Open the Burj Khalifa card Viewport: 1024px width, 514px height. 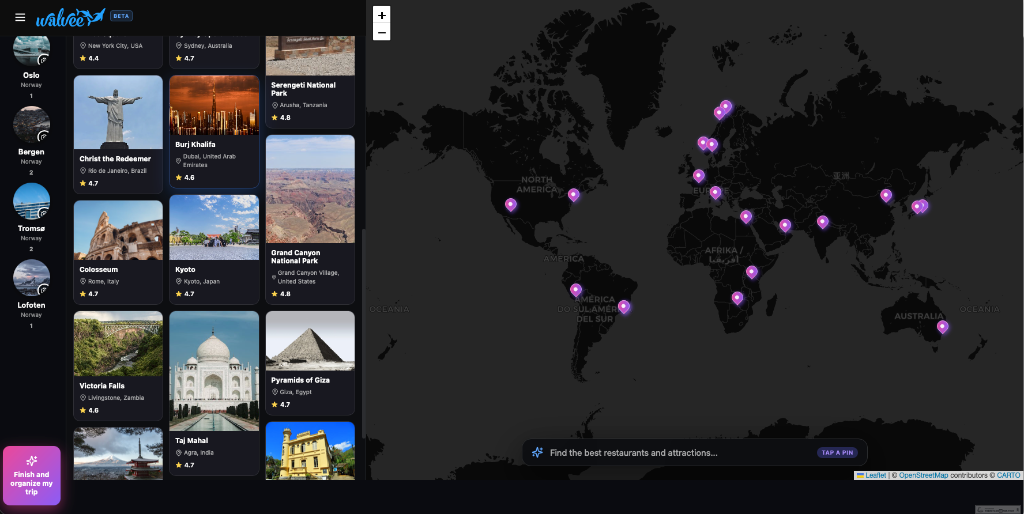click(214, 131)
